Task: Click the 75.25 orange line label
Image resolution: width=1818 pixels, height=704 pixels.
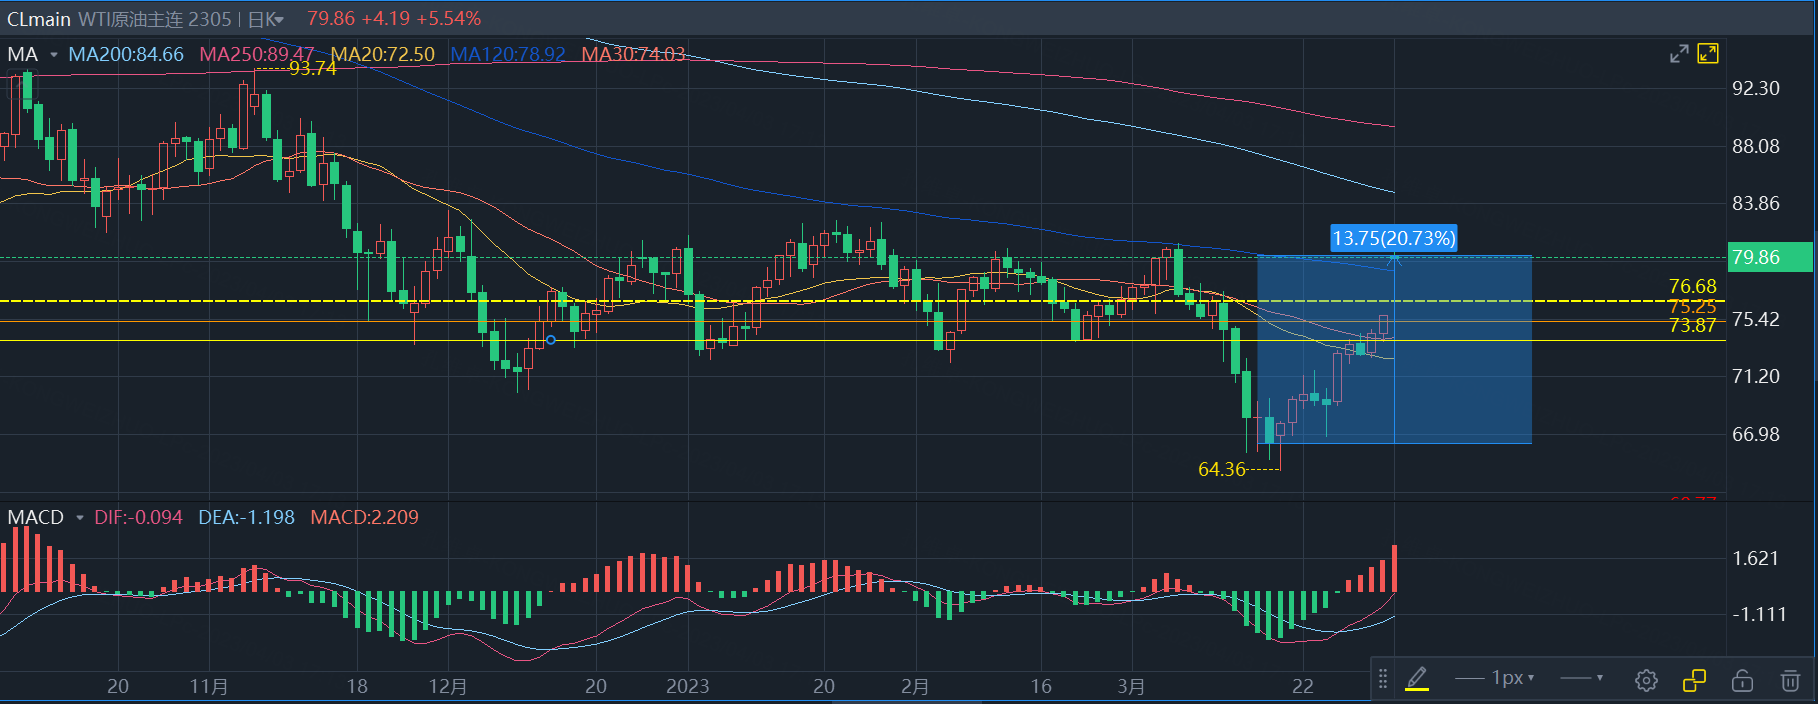Action: 1692,307
